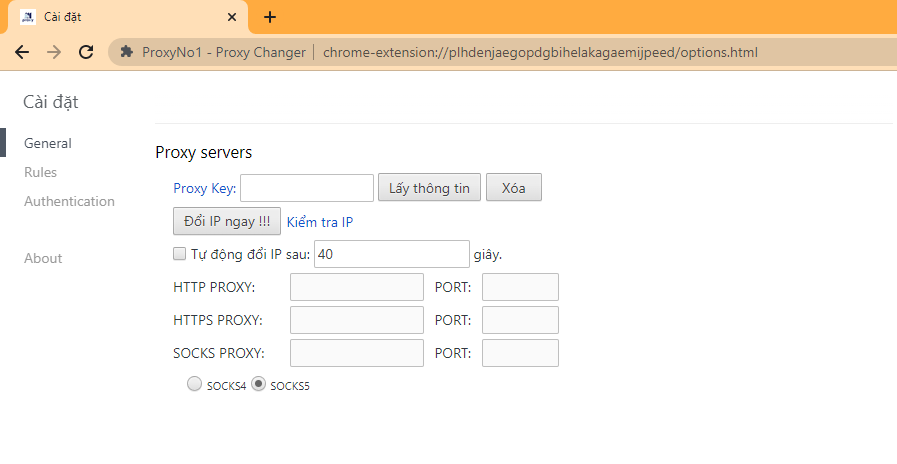Switch to the Rules section
The height and width of the screenshot is (464, 897).
pos(41,172)
